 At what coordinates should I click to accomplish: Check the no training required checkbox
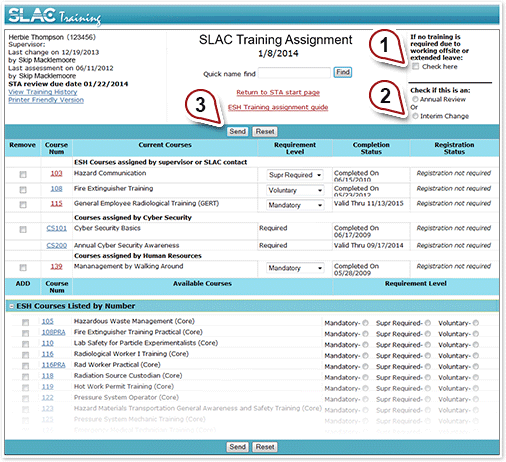coord(415,66)
